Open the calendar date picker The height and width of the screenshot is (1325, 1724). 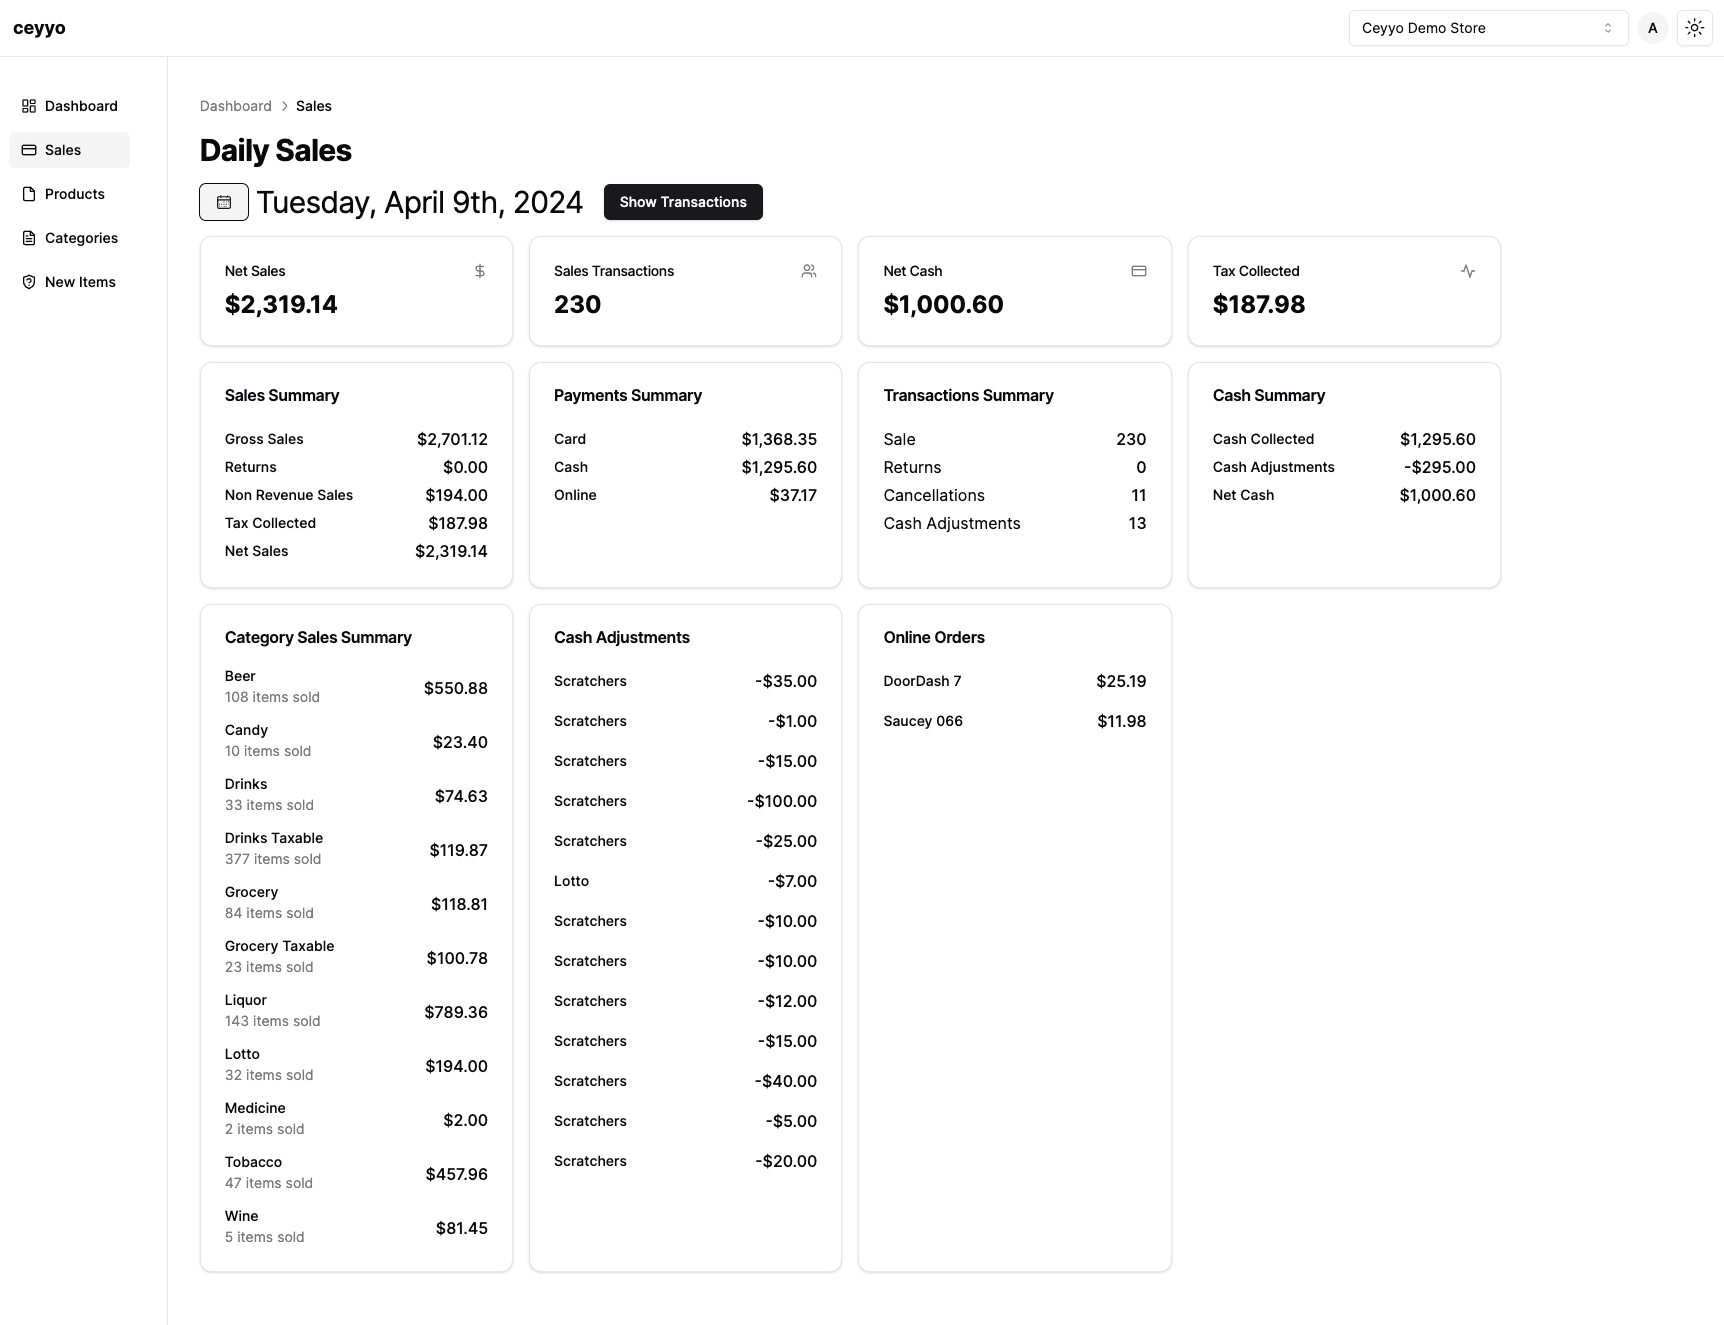(223, 201)
